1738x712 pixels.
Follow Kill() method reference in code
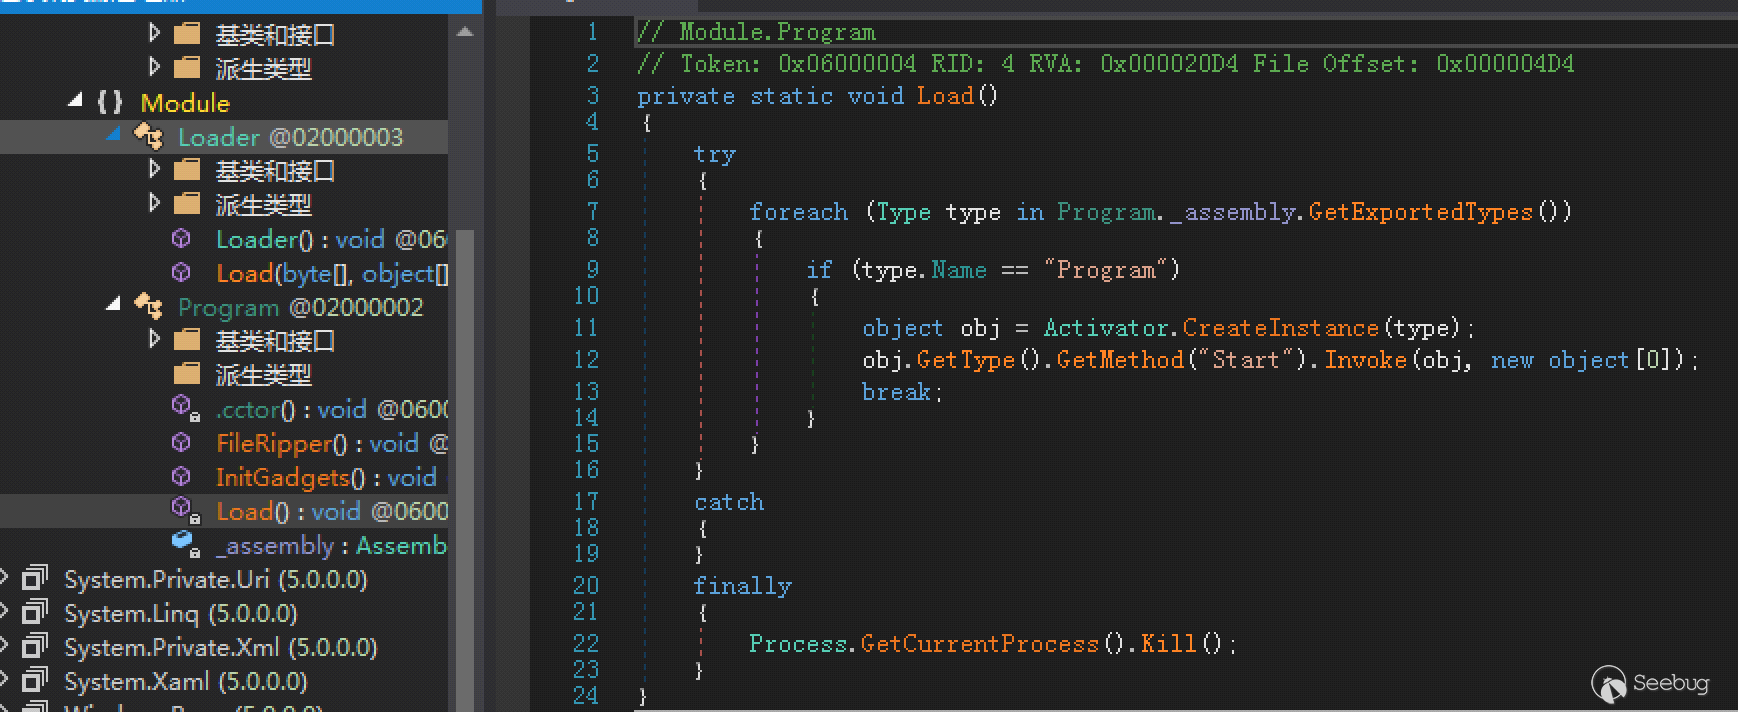[x=1168, y=644]
